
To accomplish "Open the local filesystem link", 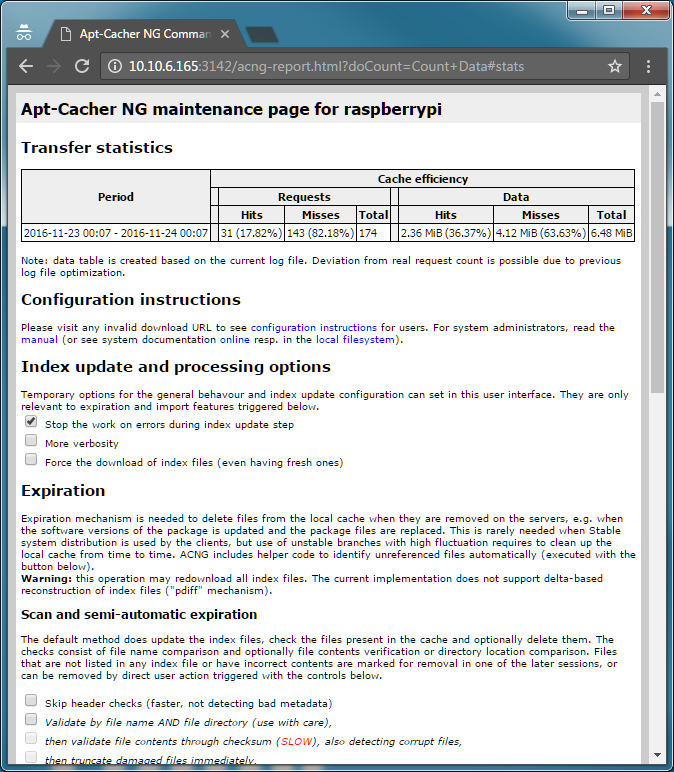I will tap(355, 339).
